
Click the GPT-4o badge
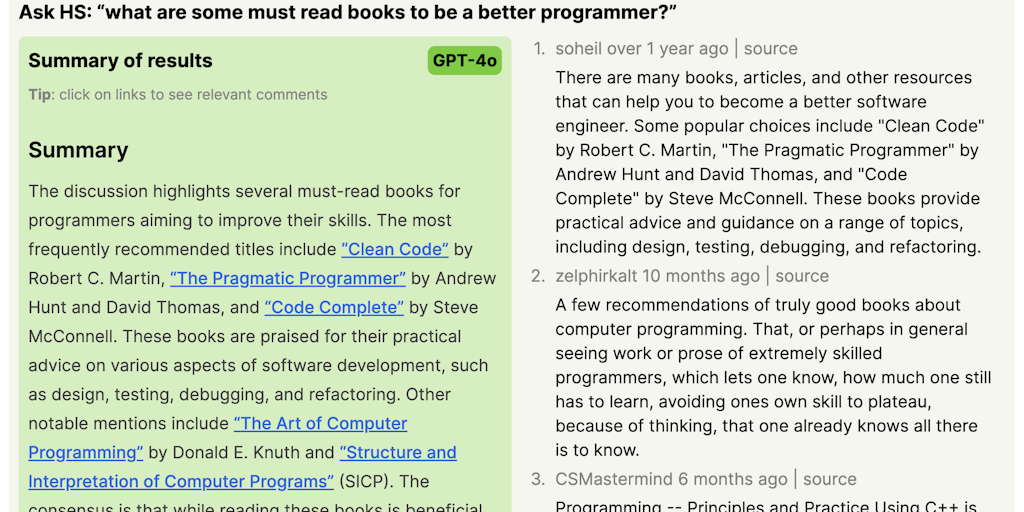coord(465,60)
